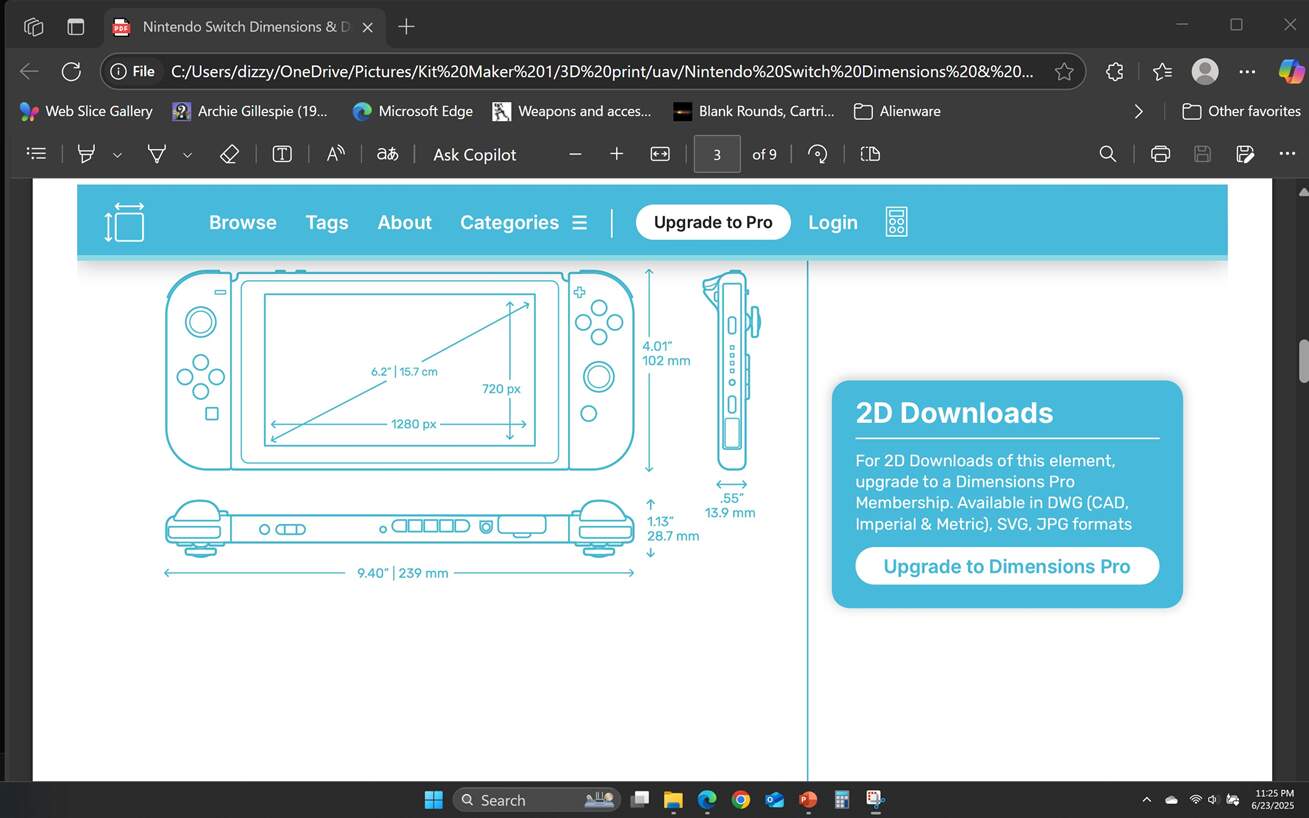Click the Login link
The image size is (1309, 818).
tap(833, 223)
